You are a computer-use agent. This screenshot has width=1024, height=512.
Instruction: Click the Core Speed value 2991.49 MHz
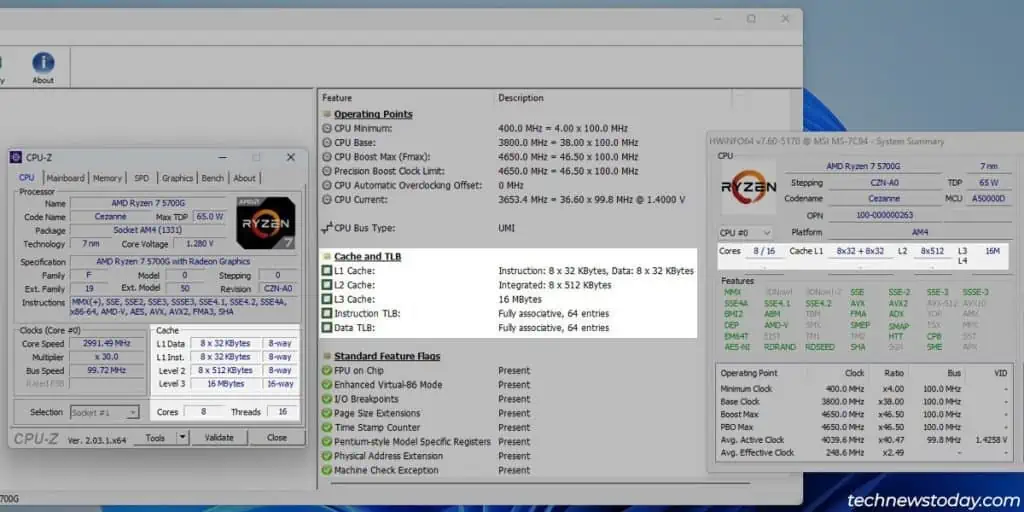coord(107,344)
